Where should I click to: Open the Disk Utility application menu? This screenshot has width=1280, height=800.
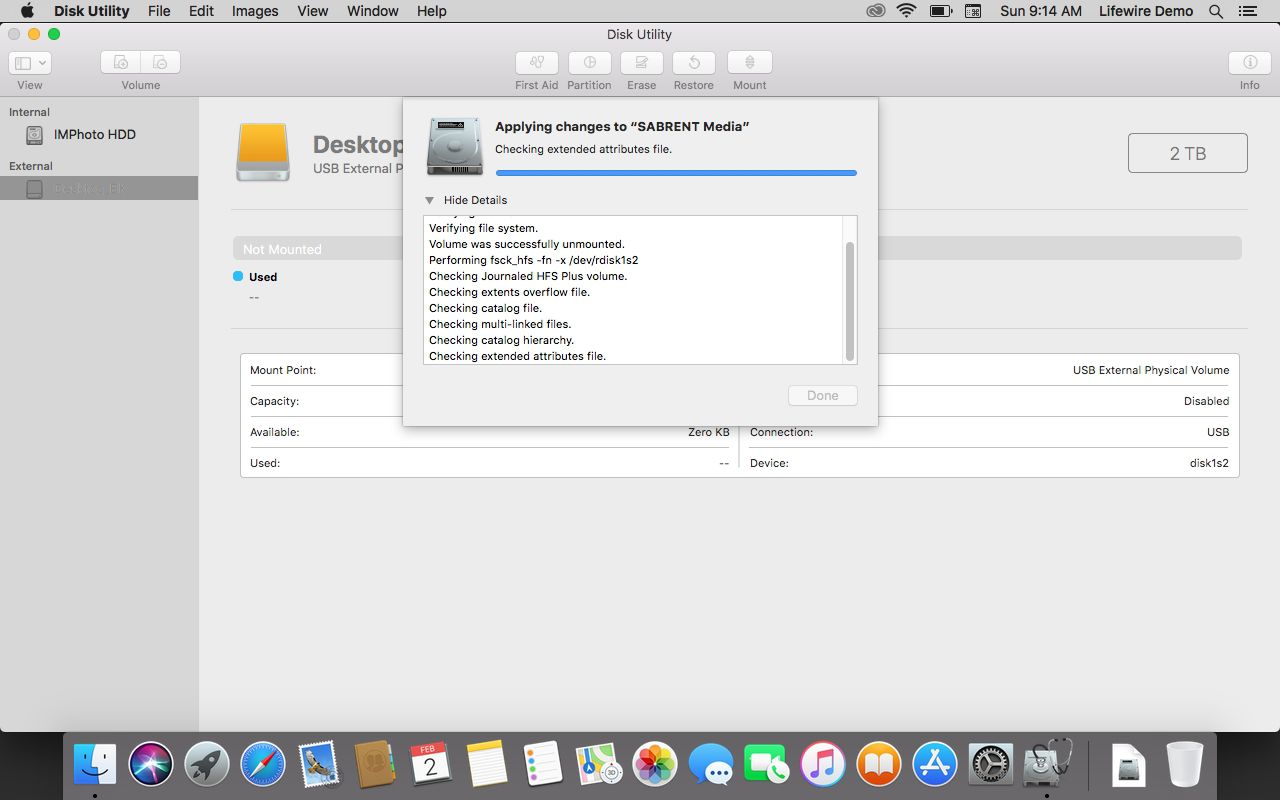(91, 11)
